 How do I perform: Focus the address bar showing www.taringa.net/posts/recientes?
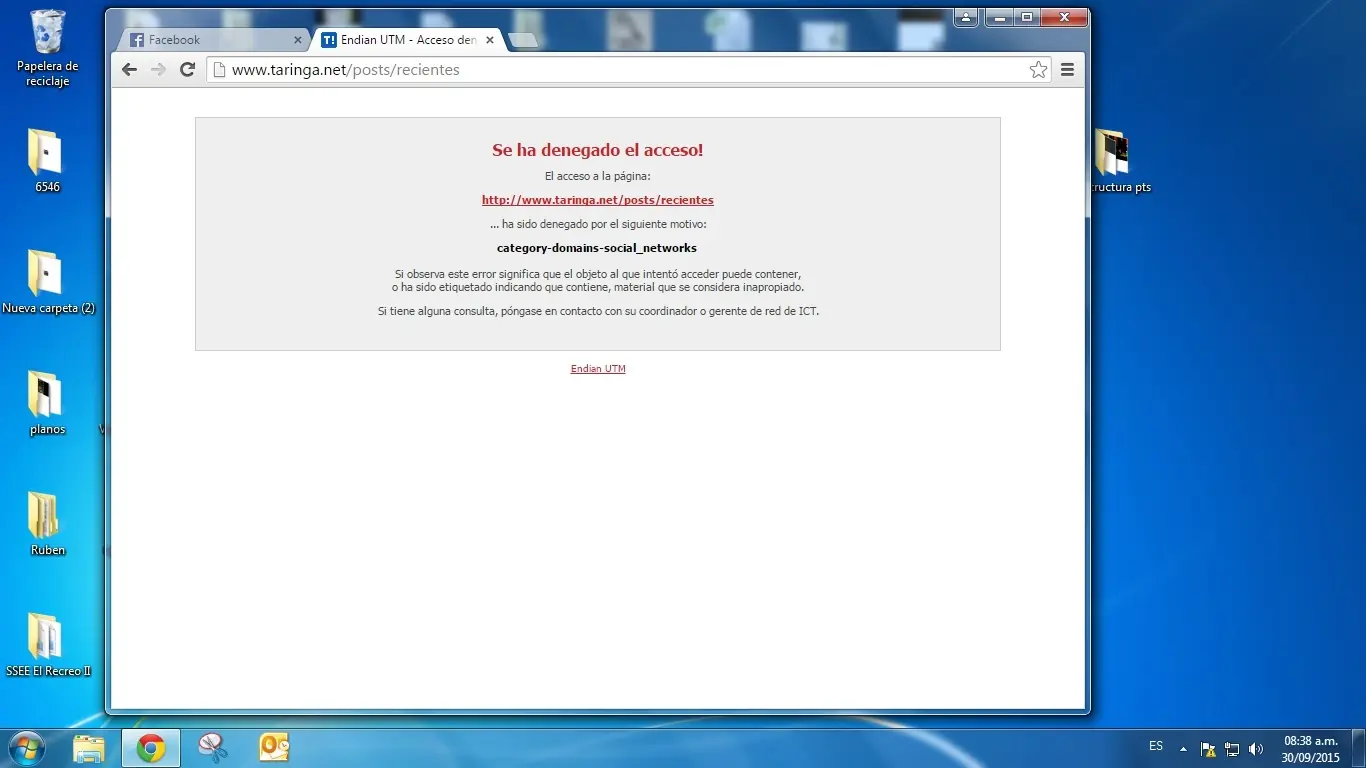click(x=628, y=70)
